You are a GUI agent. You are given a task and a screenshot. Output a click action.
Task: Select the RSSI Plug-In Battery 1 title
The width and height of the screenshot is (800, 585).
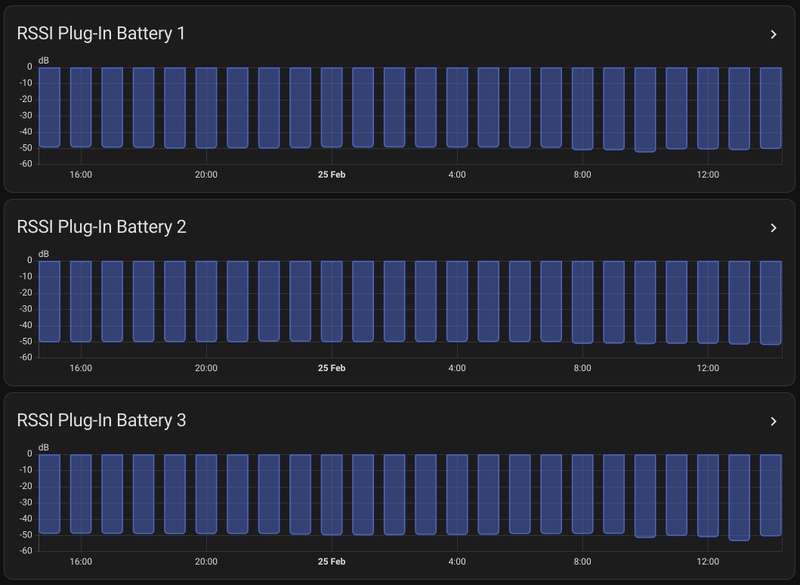pos(101,34)
